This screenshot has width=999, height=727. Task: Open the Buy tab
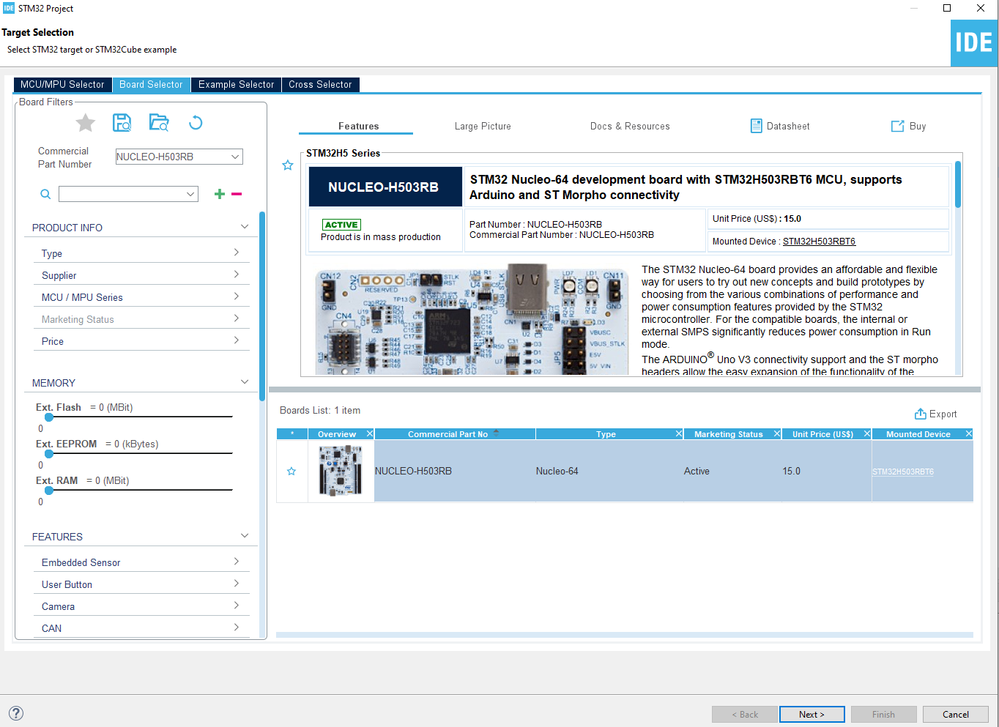[x=908, y=126]
